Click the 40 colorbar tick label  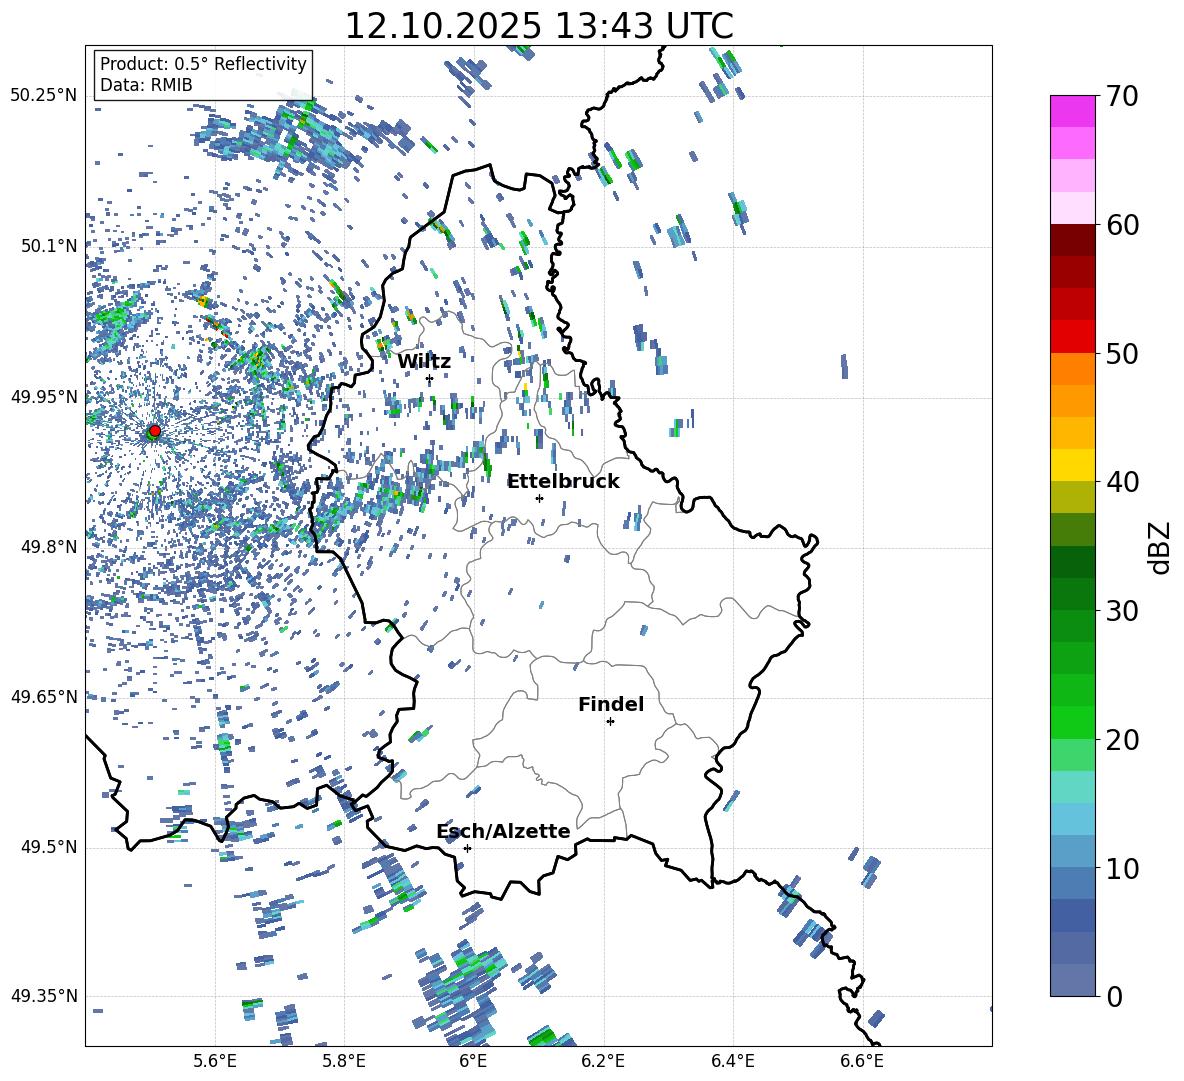click(x=1122, y=482)
